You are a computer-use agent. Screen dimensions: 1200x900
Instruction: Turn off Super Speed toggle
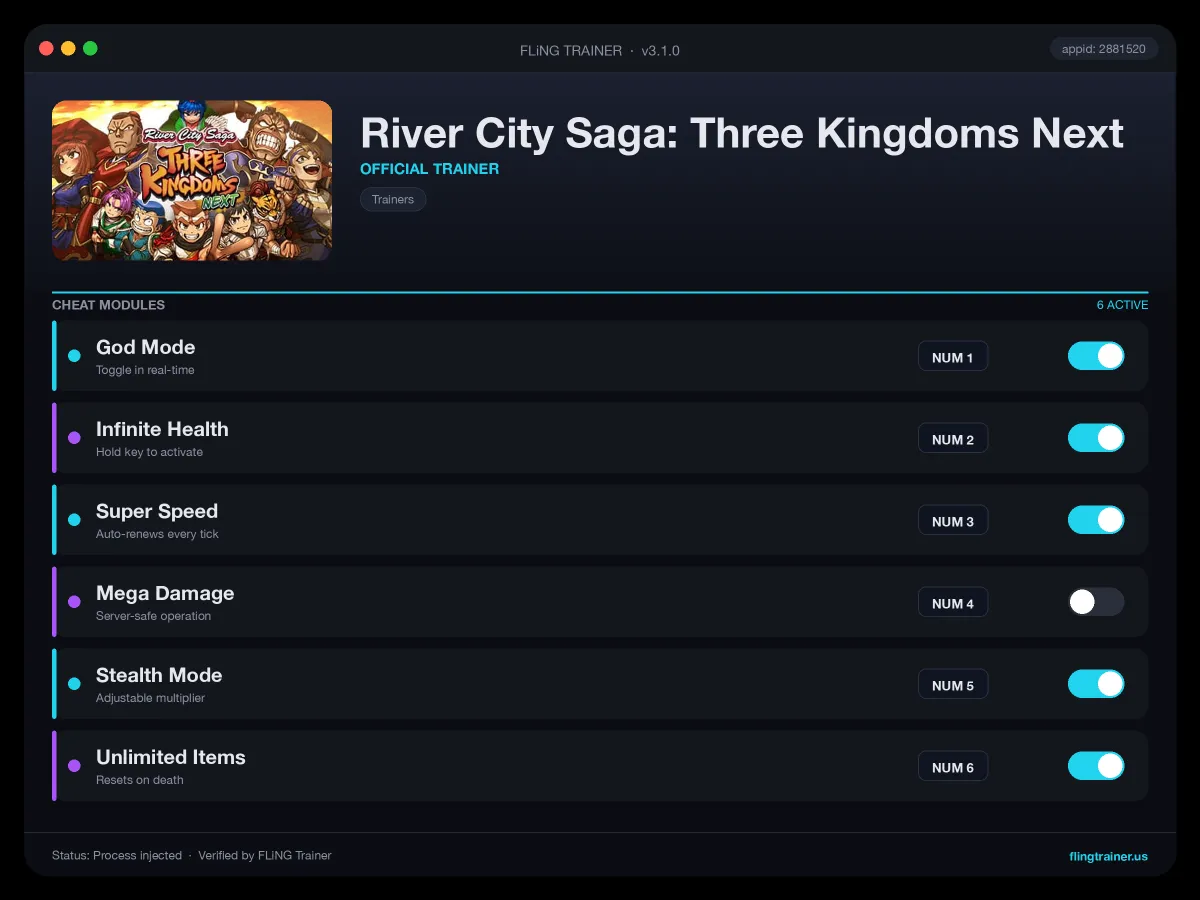coord(1096,520)
